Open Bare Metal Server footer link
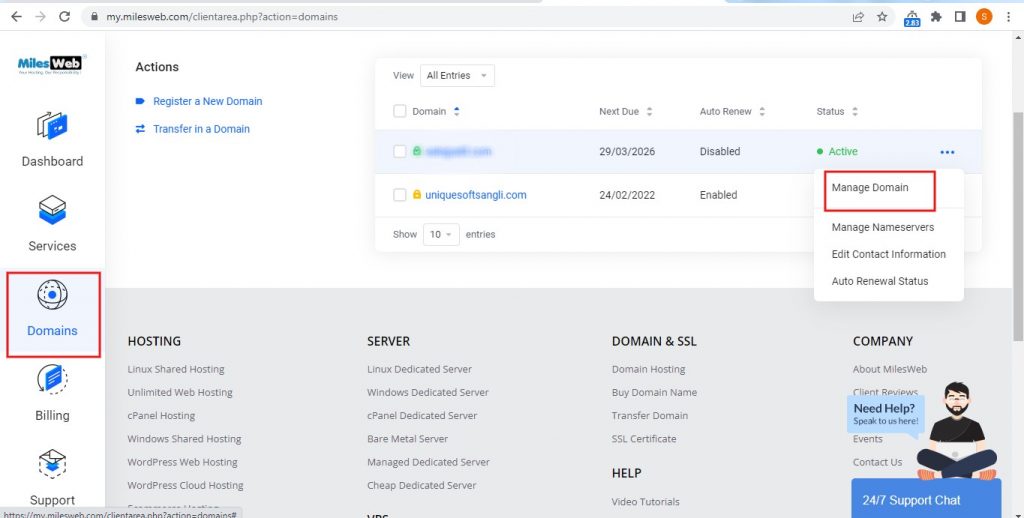 click(408, 439)
